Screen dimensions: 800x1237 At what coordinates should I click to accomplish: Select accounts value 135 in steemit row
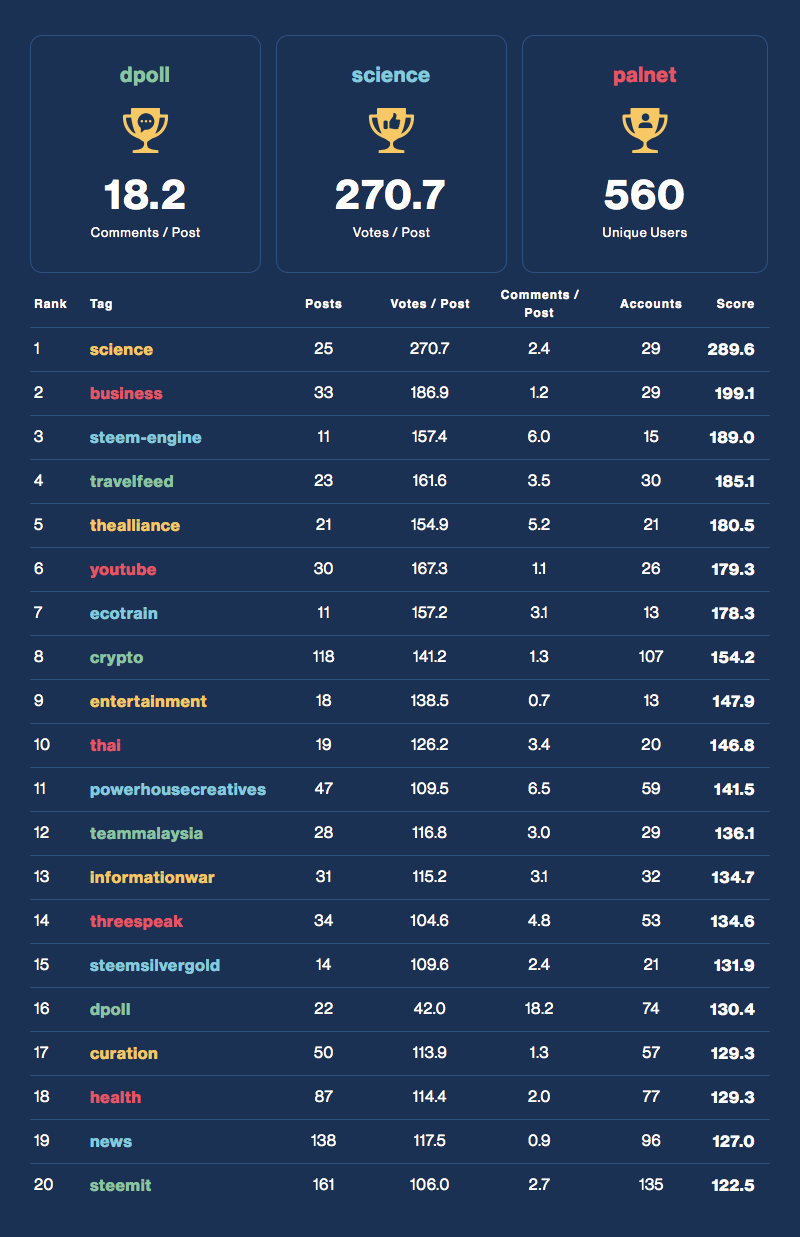point(651,1185)
